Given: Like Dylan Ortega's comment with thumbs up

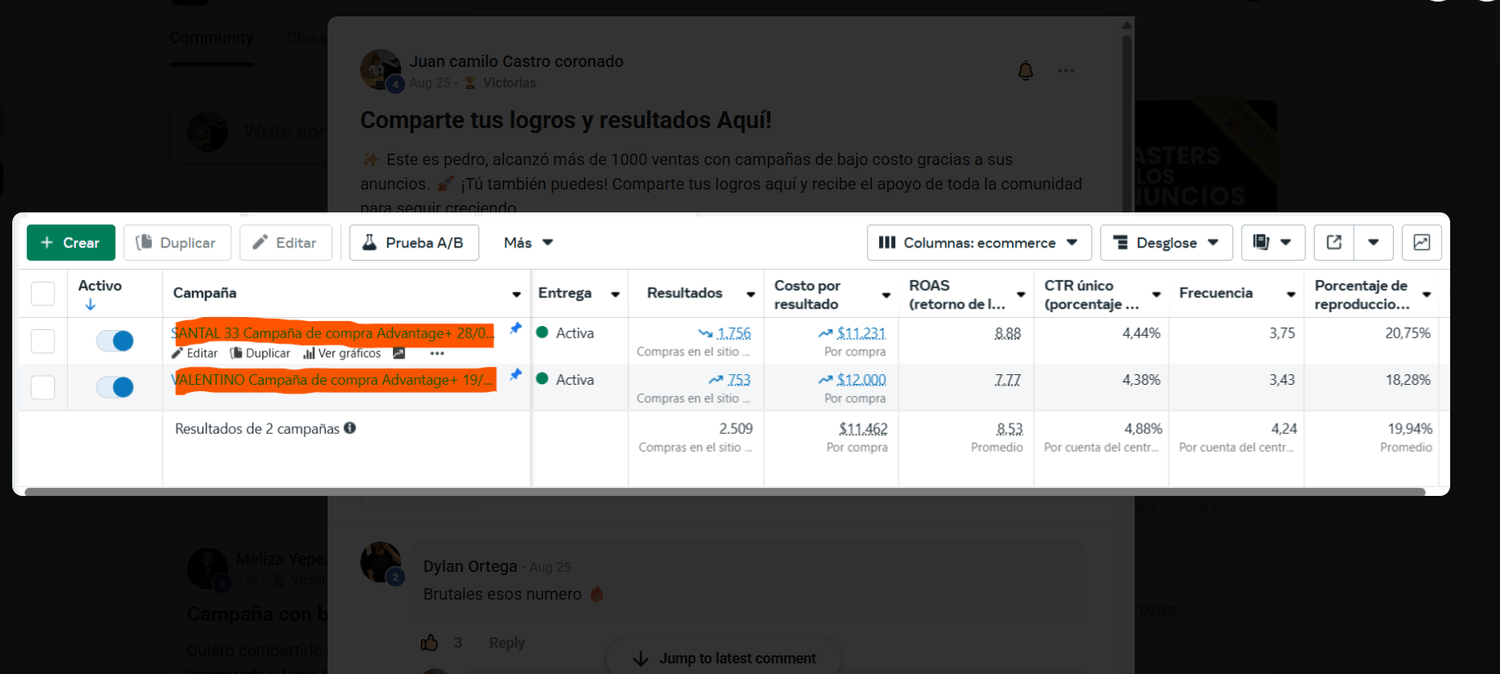Looking at the screenshot, I should click(x=430, y=642).
